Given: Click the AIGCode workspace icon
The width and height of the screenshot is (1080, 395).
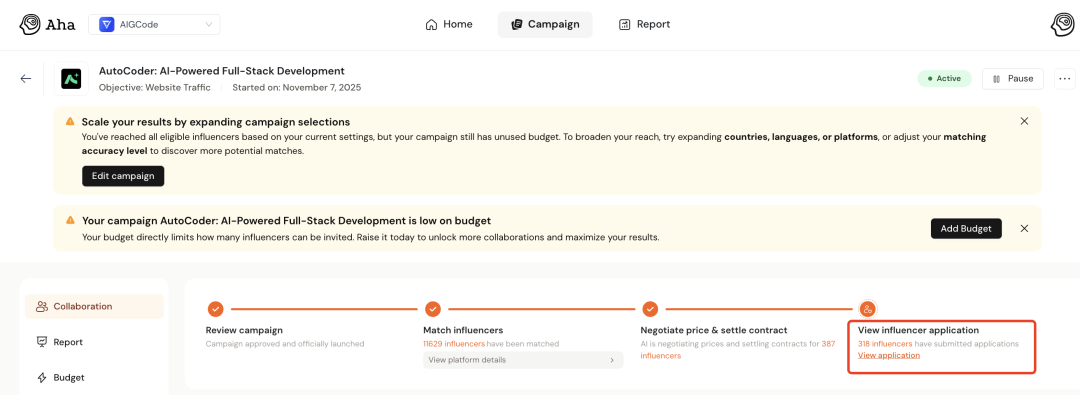Looking at the screenshot, I should click(x=107, y=25).
